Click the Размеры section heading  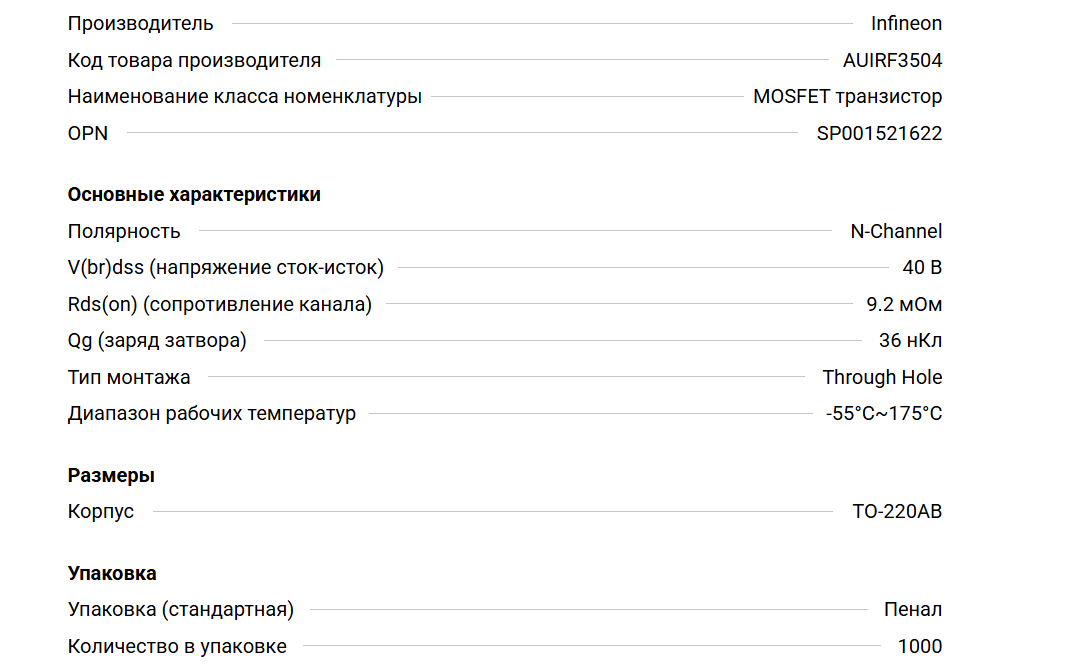click(111, 475)
